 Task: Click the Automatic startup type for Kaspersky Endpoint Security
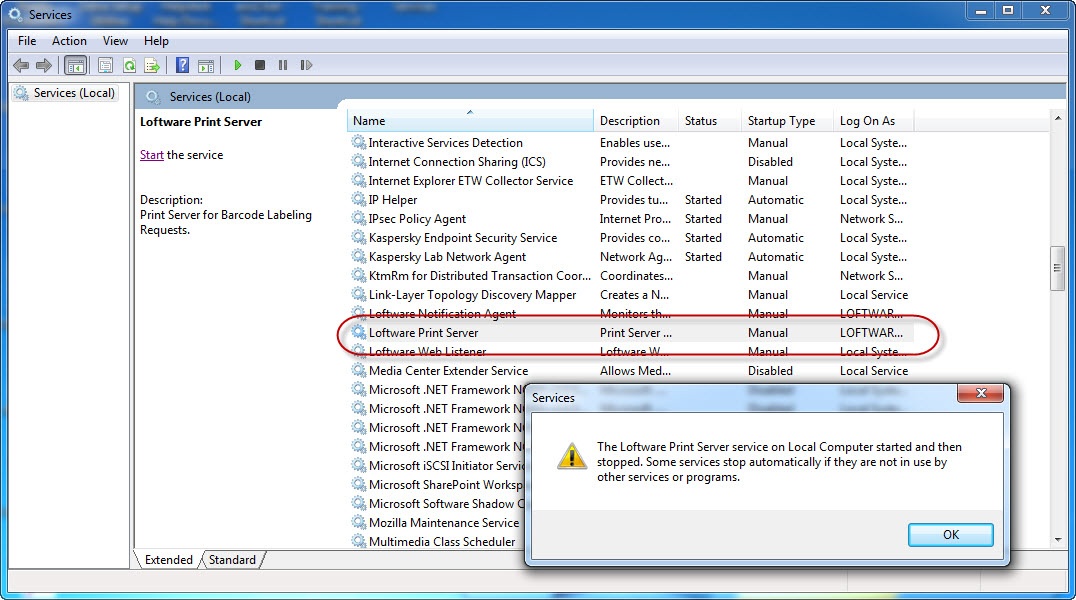[775, 238]
